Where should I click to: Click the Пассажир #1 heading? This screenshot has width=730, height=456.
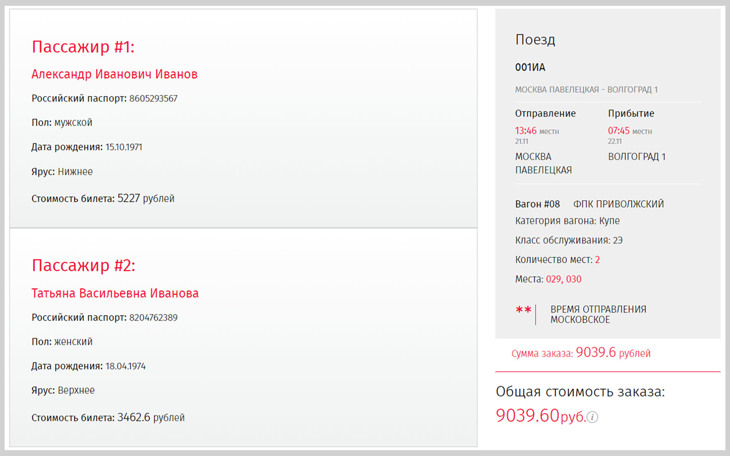click(x=83, y=47)
